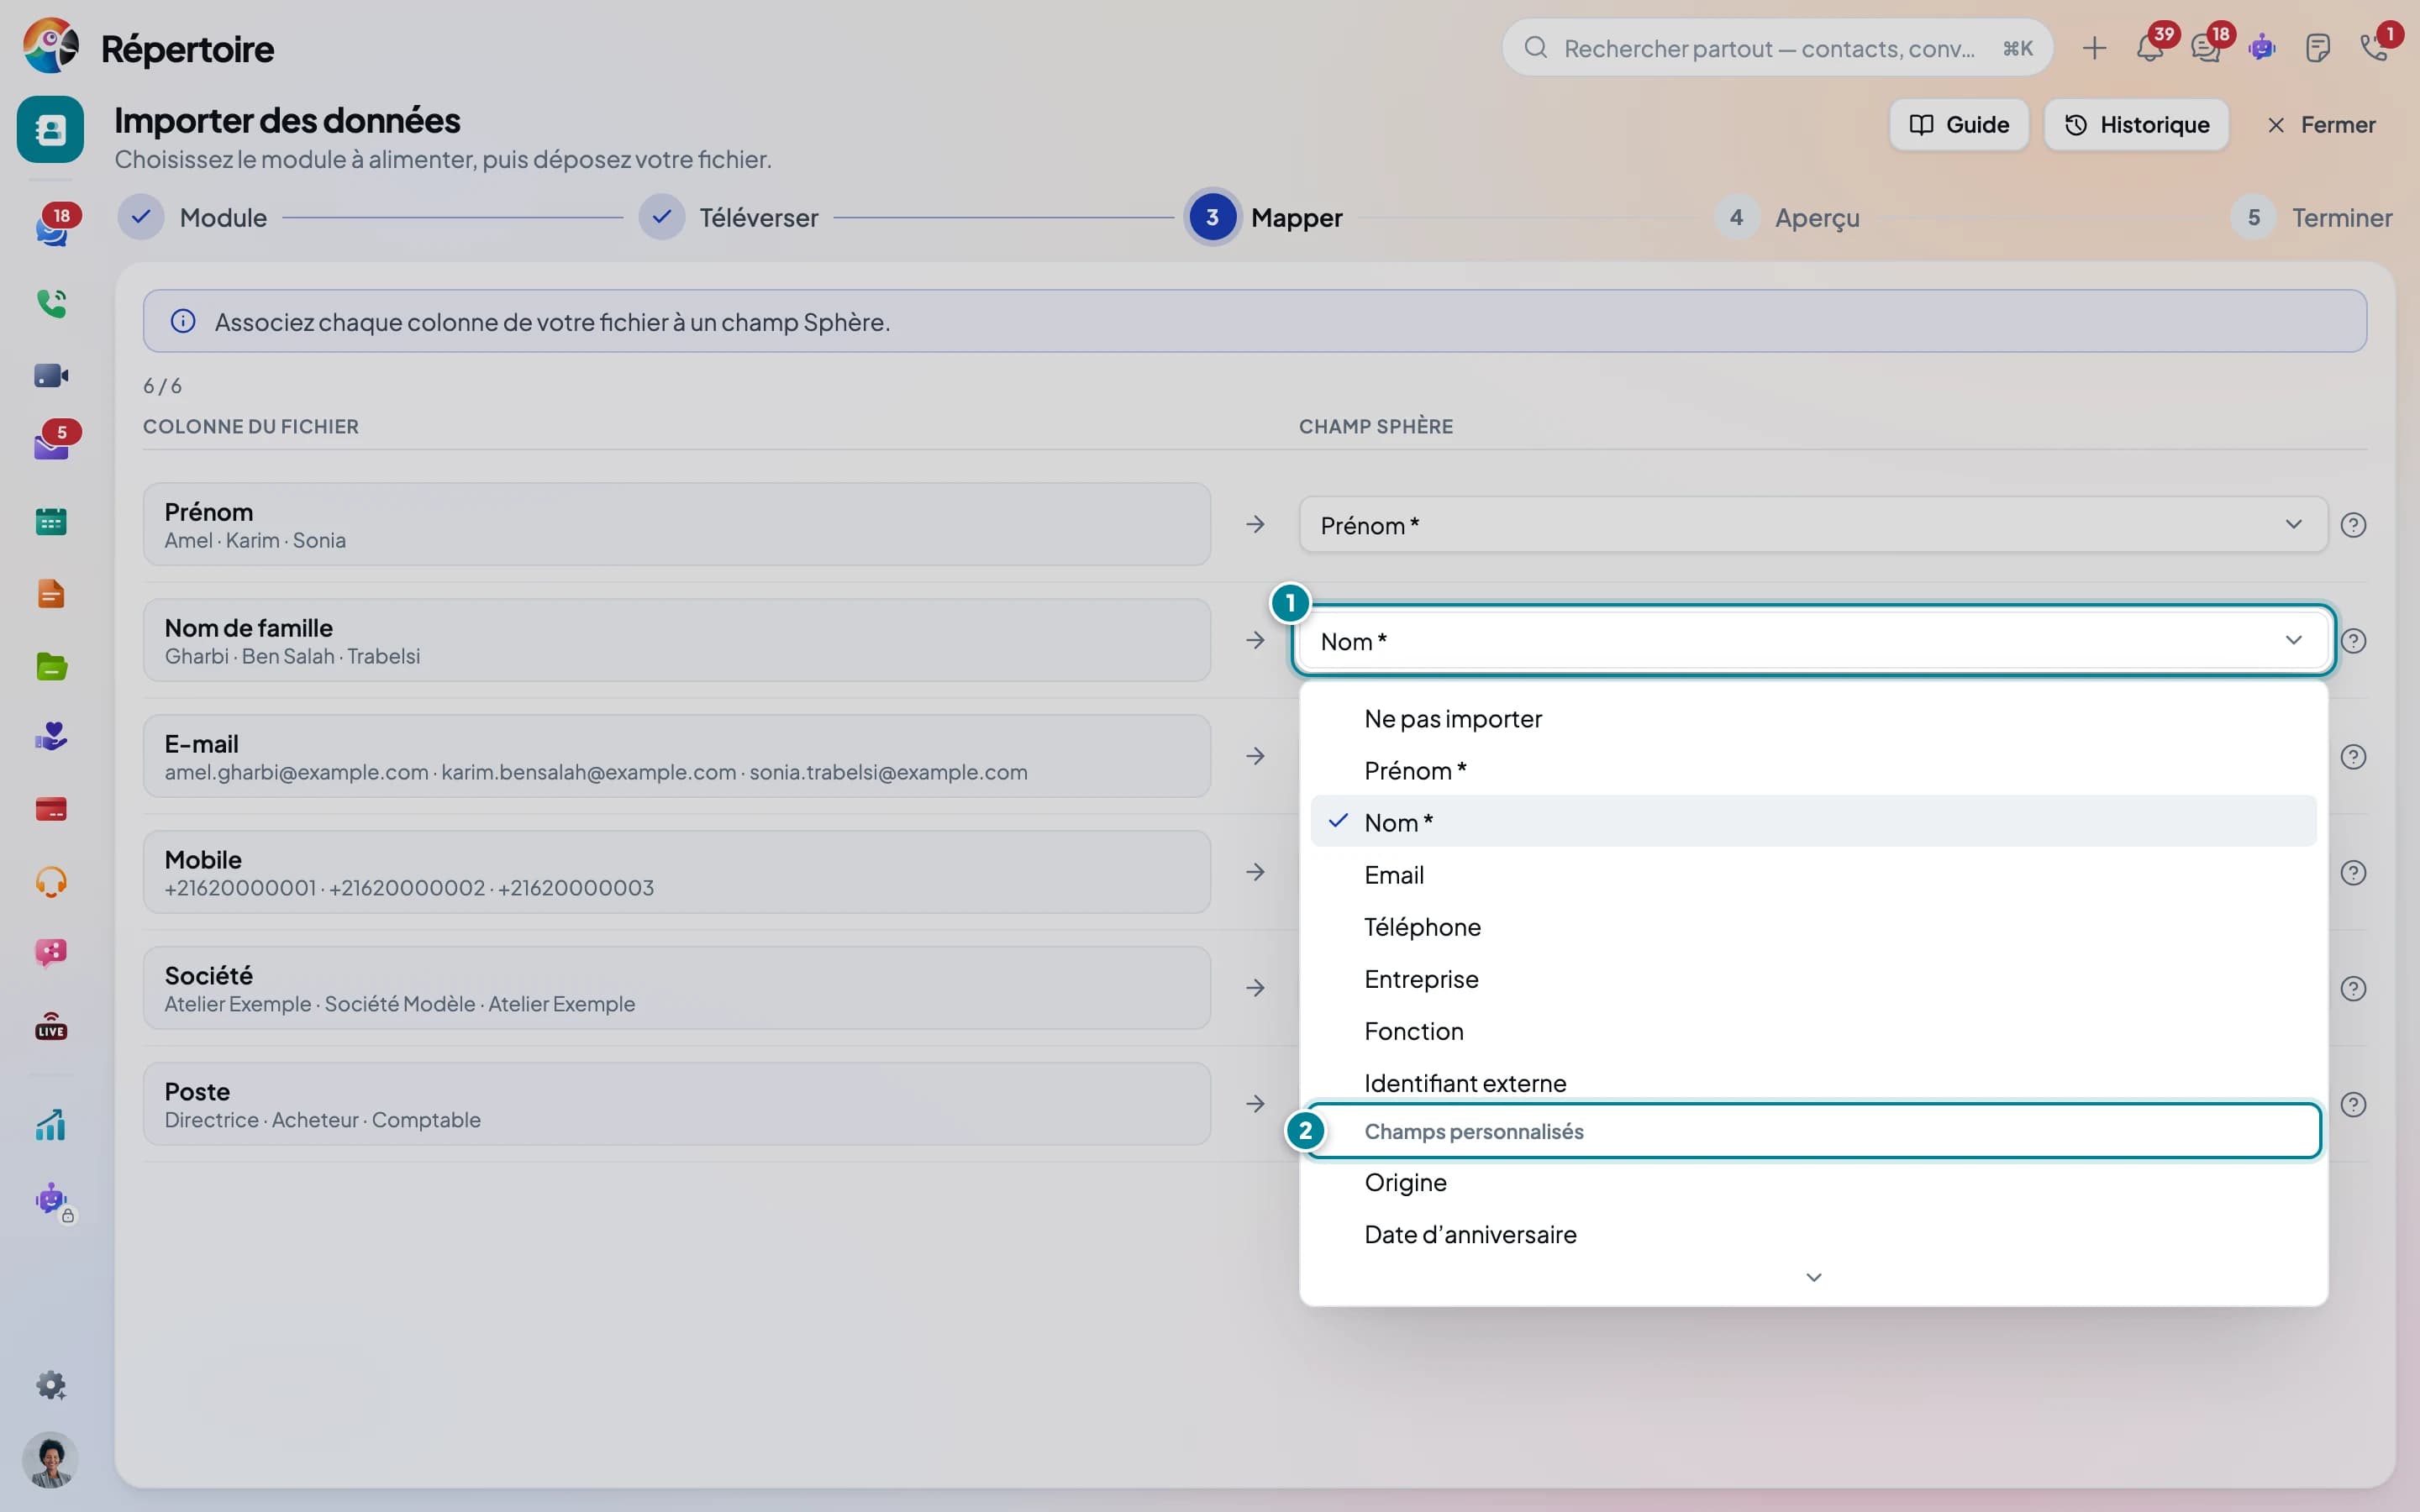Open the hand-with-heart icon in sidebar
Viewport: 2420px width, 1512px height.
pos(51,737)
